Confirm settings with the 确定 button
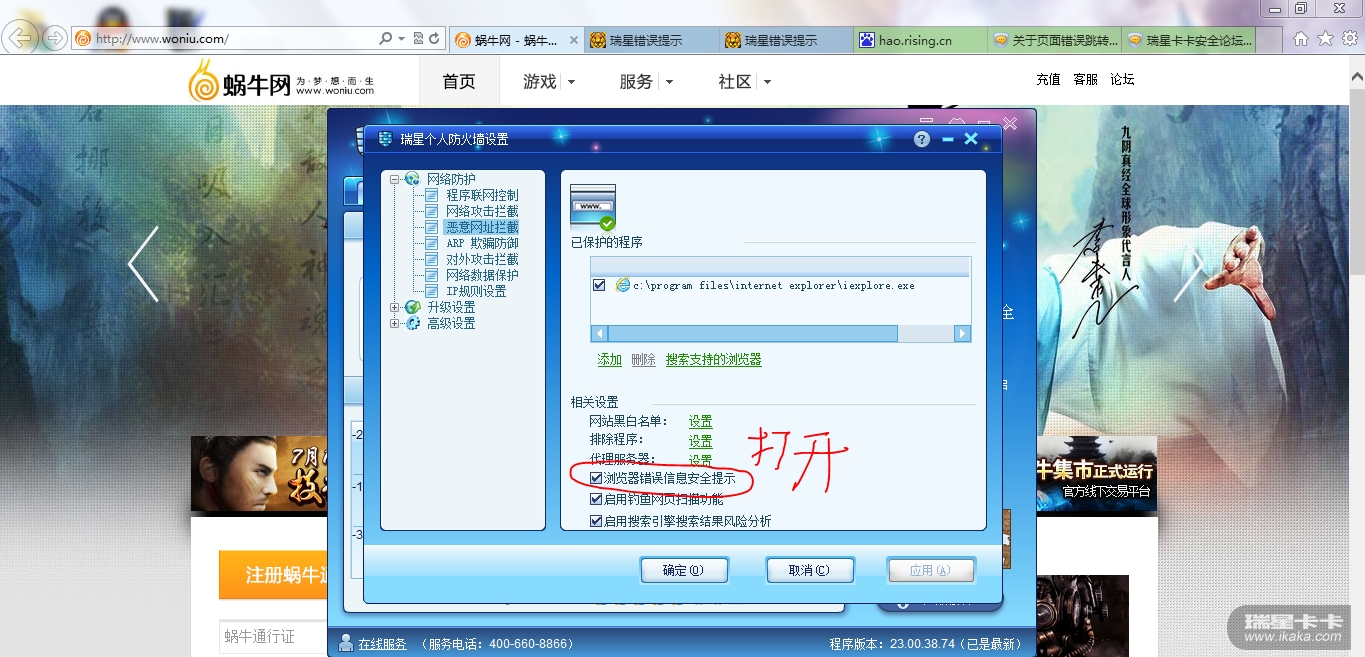The image size is (1365, 657). (x=684, y=570)
